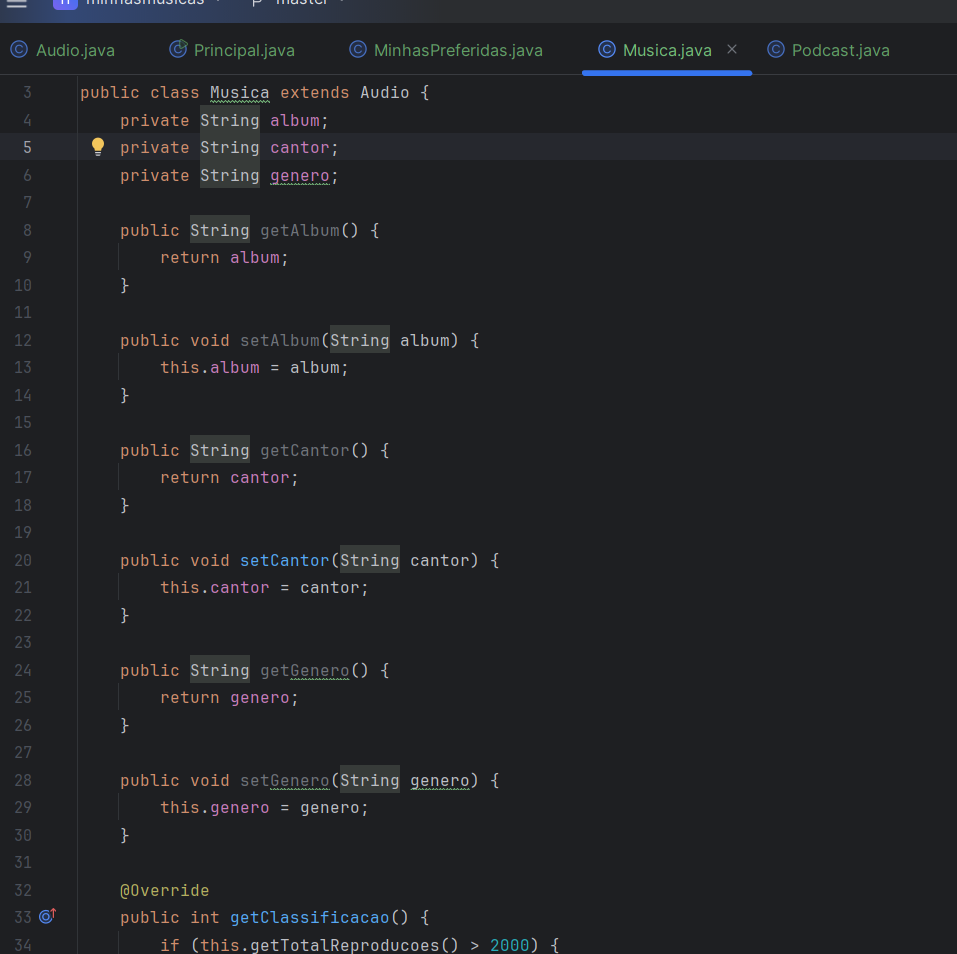Click this.cantor on line 21
Image resolution: width=957 pixels, height=954 pixels.
215,588
